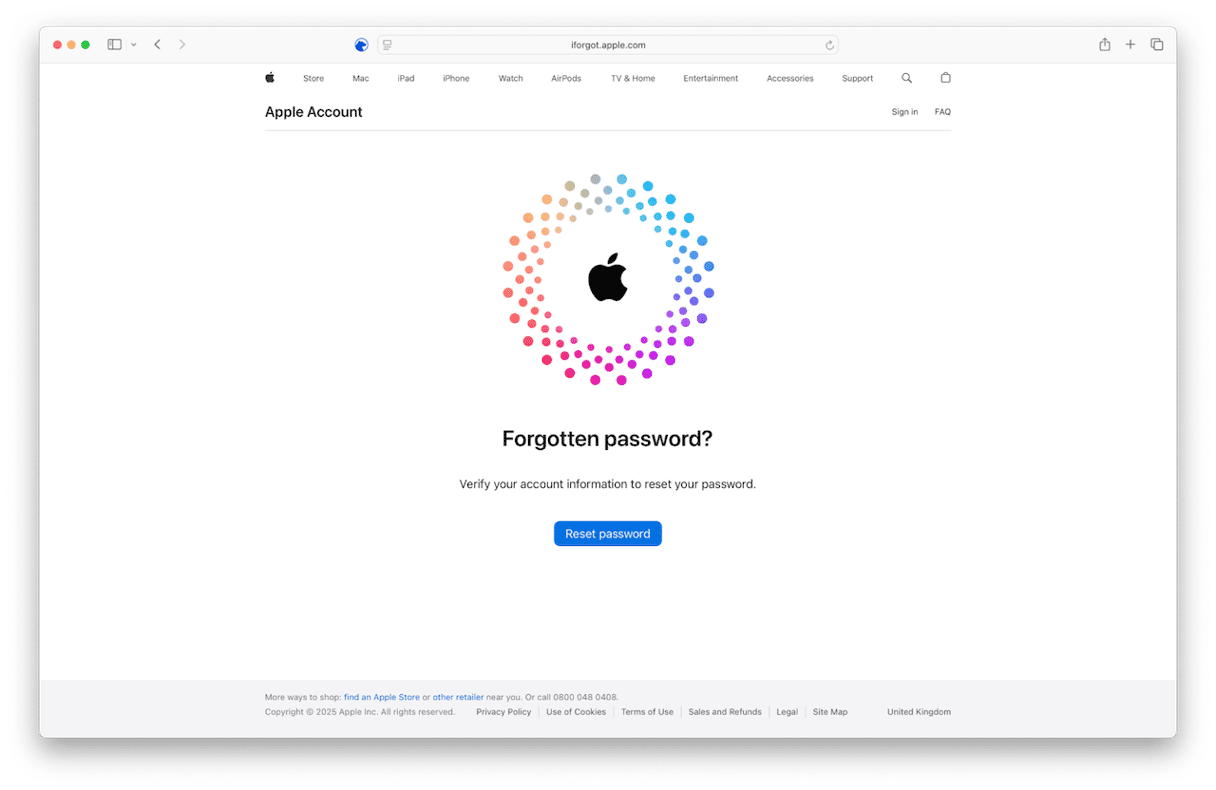Image resolution: width=1216 pixels, height=790 pixels.
Task: Click the Apple logo in the navigation bar
Action: [270, 77]
